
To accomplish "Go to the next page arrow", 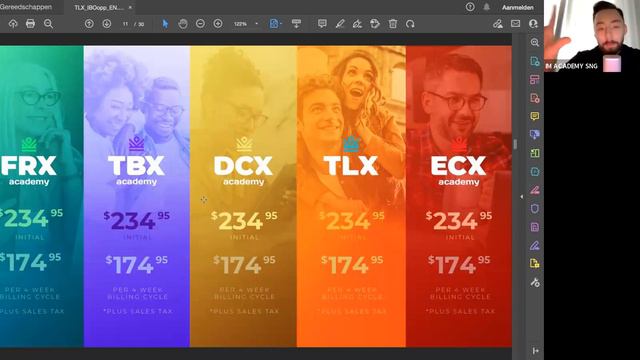I will 107,24.
